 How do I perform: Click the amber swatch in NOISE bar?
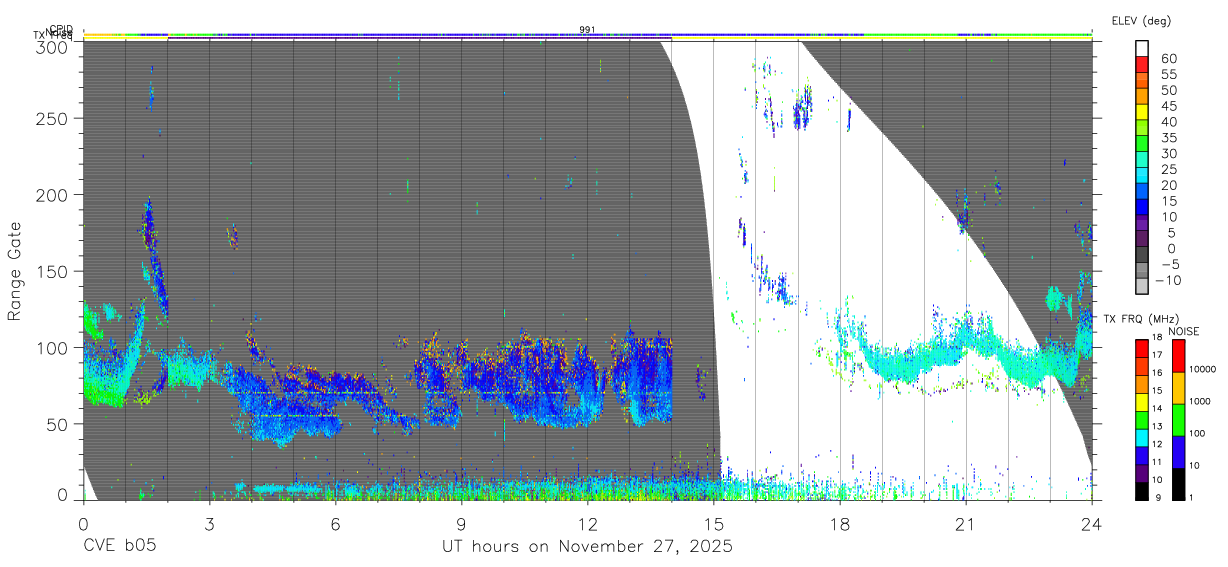1179,388
